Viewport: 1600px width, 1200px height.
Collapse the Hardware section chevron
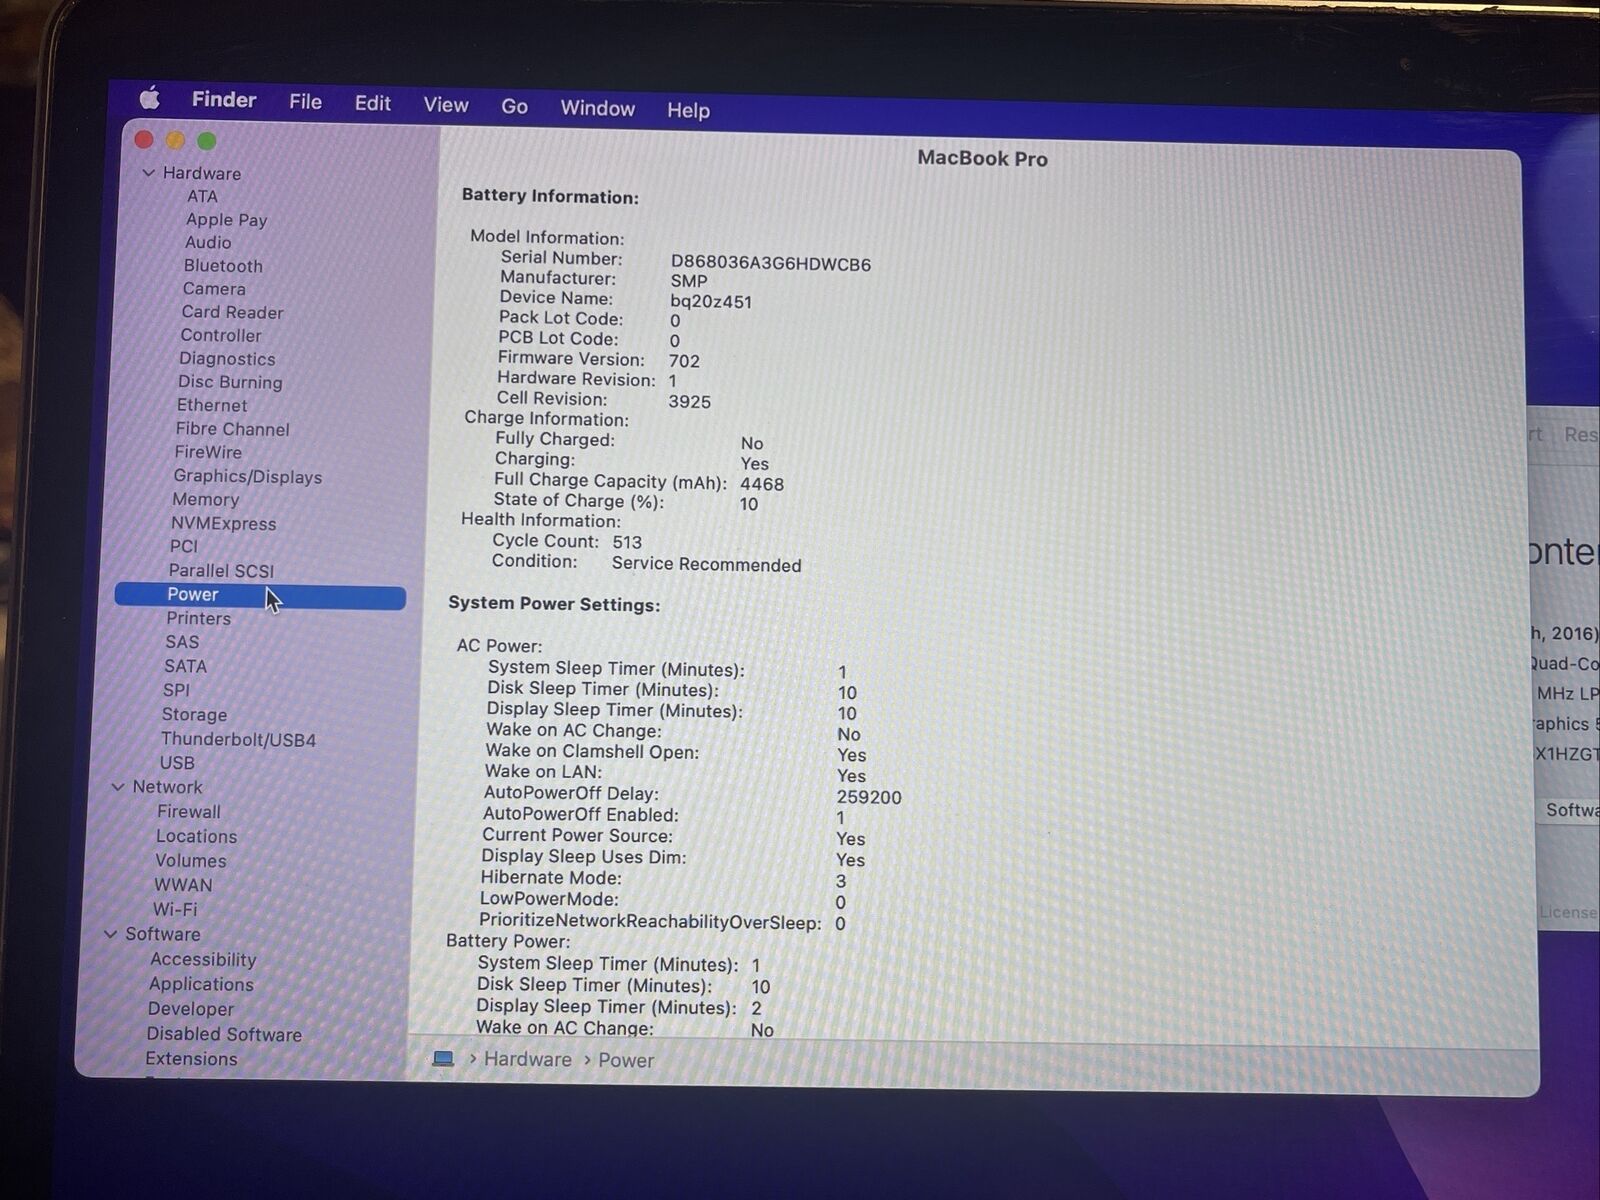pos(149,173)
